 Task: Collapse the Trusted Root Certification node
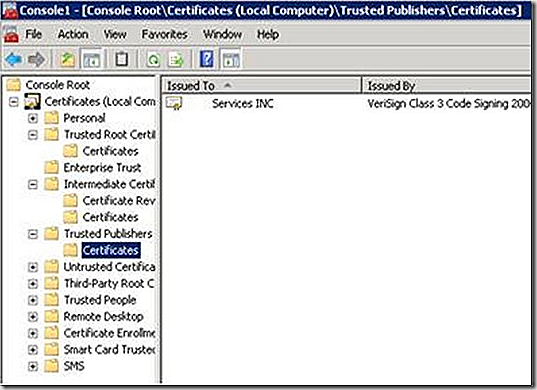(x=33, y=135)
